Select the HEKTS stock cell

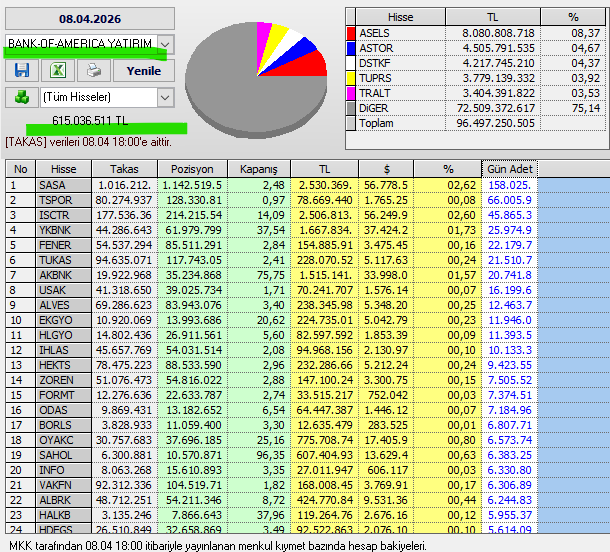[x=64, y=365]
